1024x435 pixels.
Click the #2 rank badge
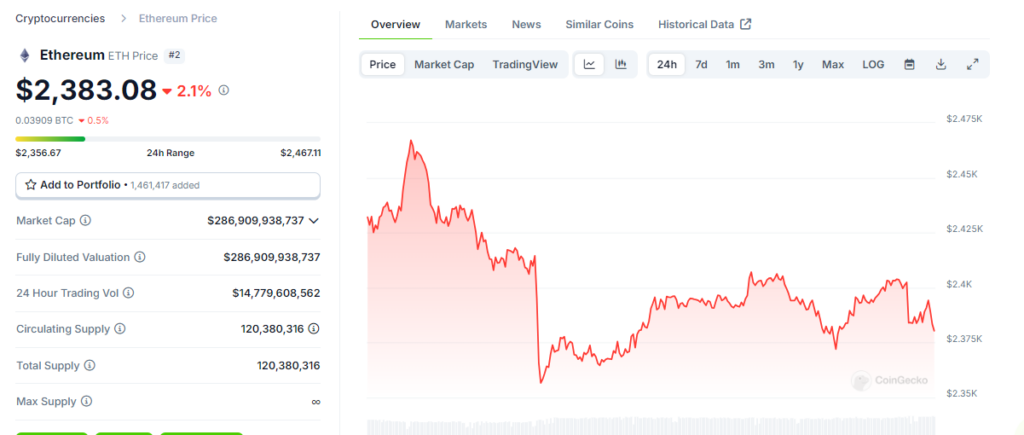click(x=174, y=56)
